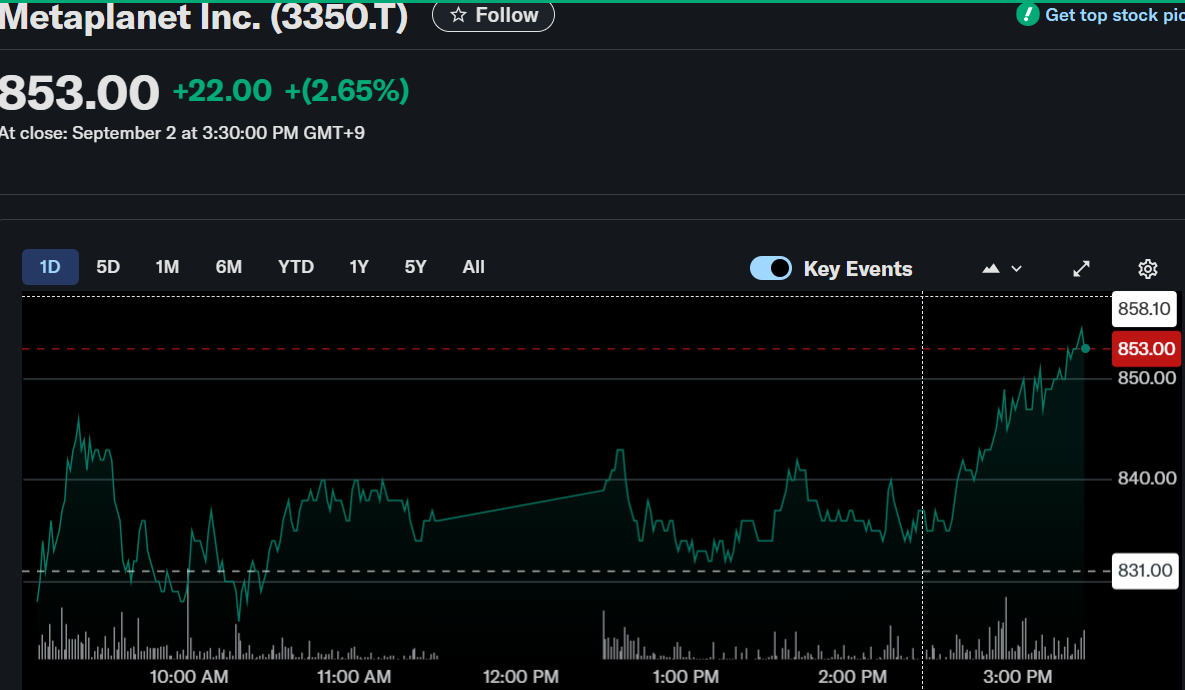The width and height of the screenshot is (1185, 690).
Task: Click the 3:00 PM time label
Action: tap(1017, 676)
